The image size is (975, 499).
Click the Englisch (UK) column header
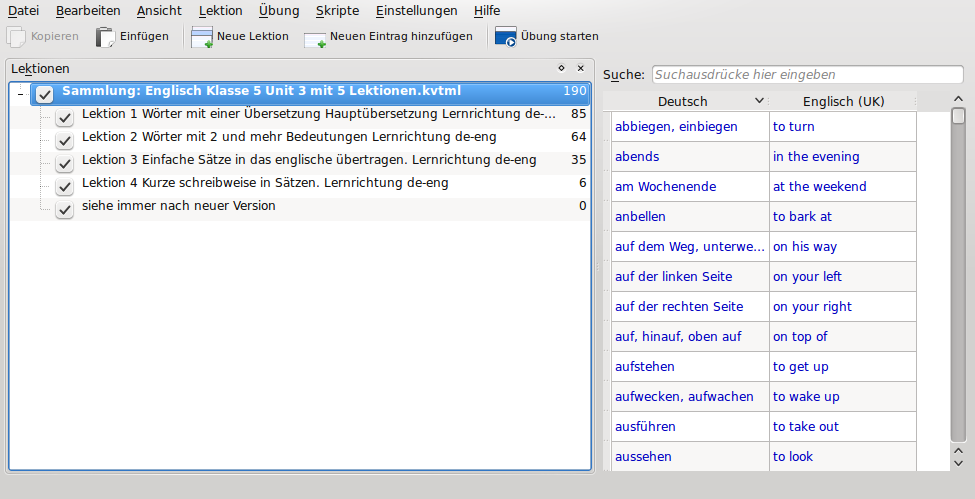coord(843,101)
